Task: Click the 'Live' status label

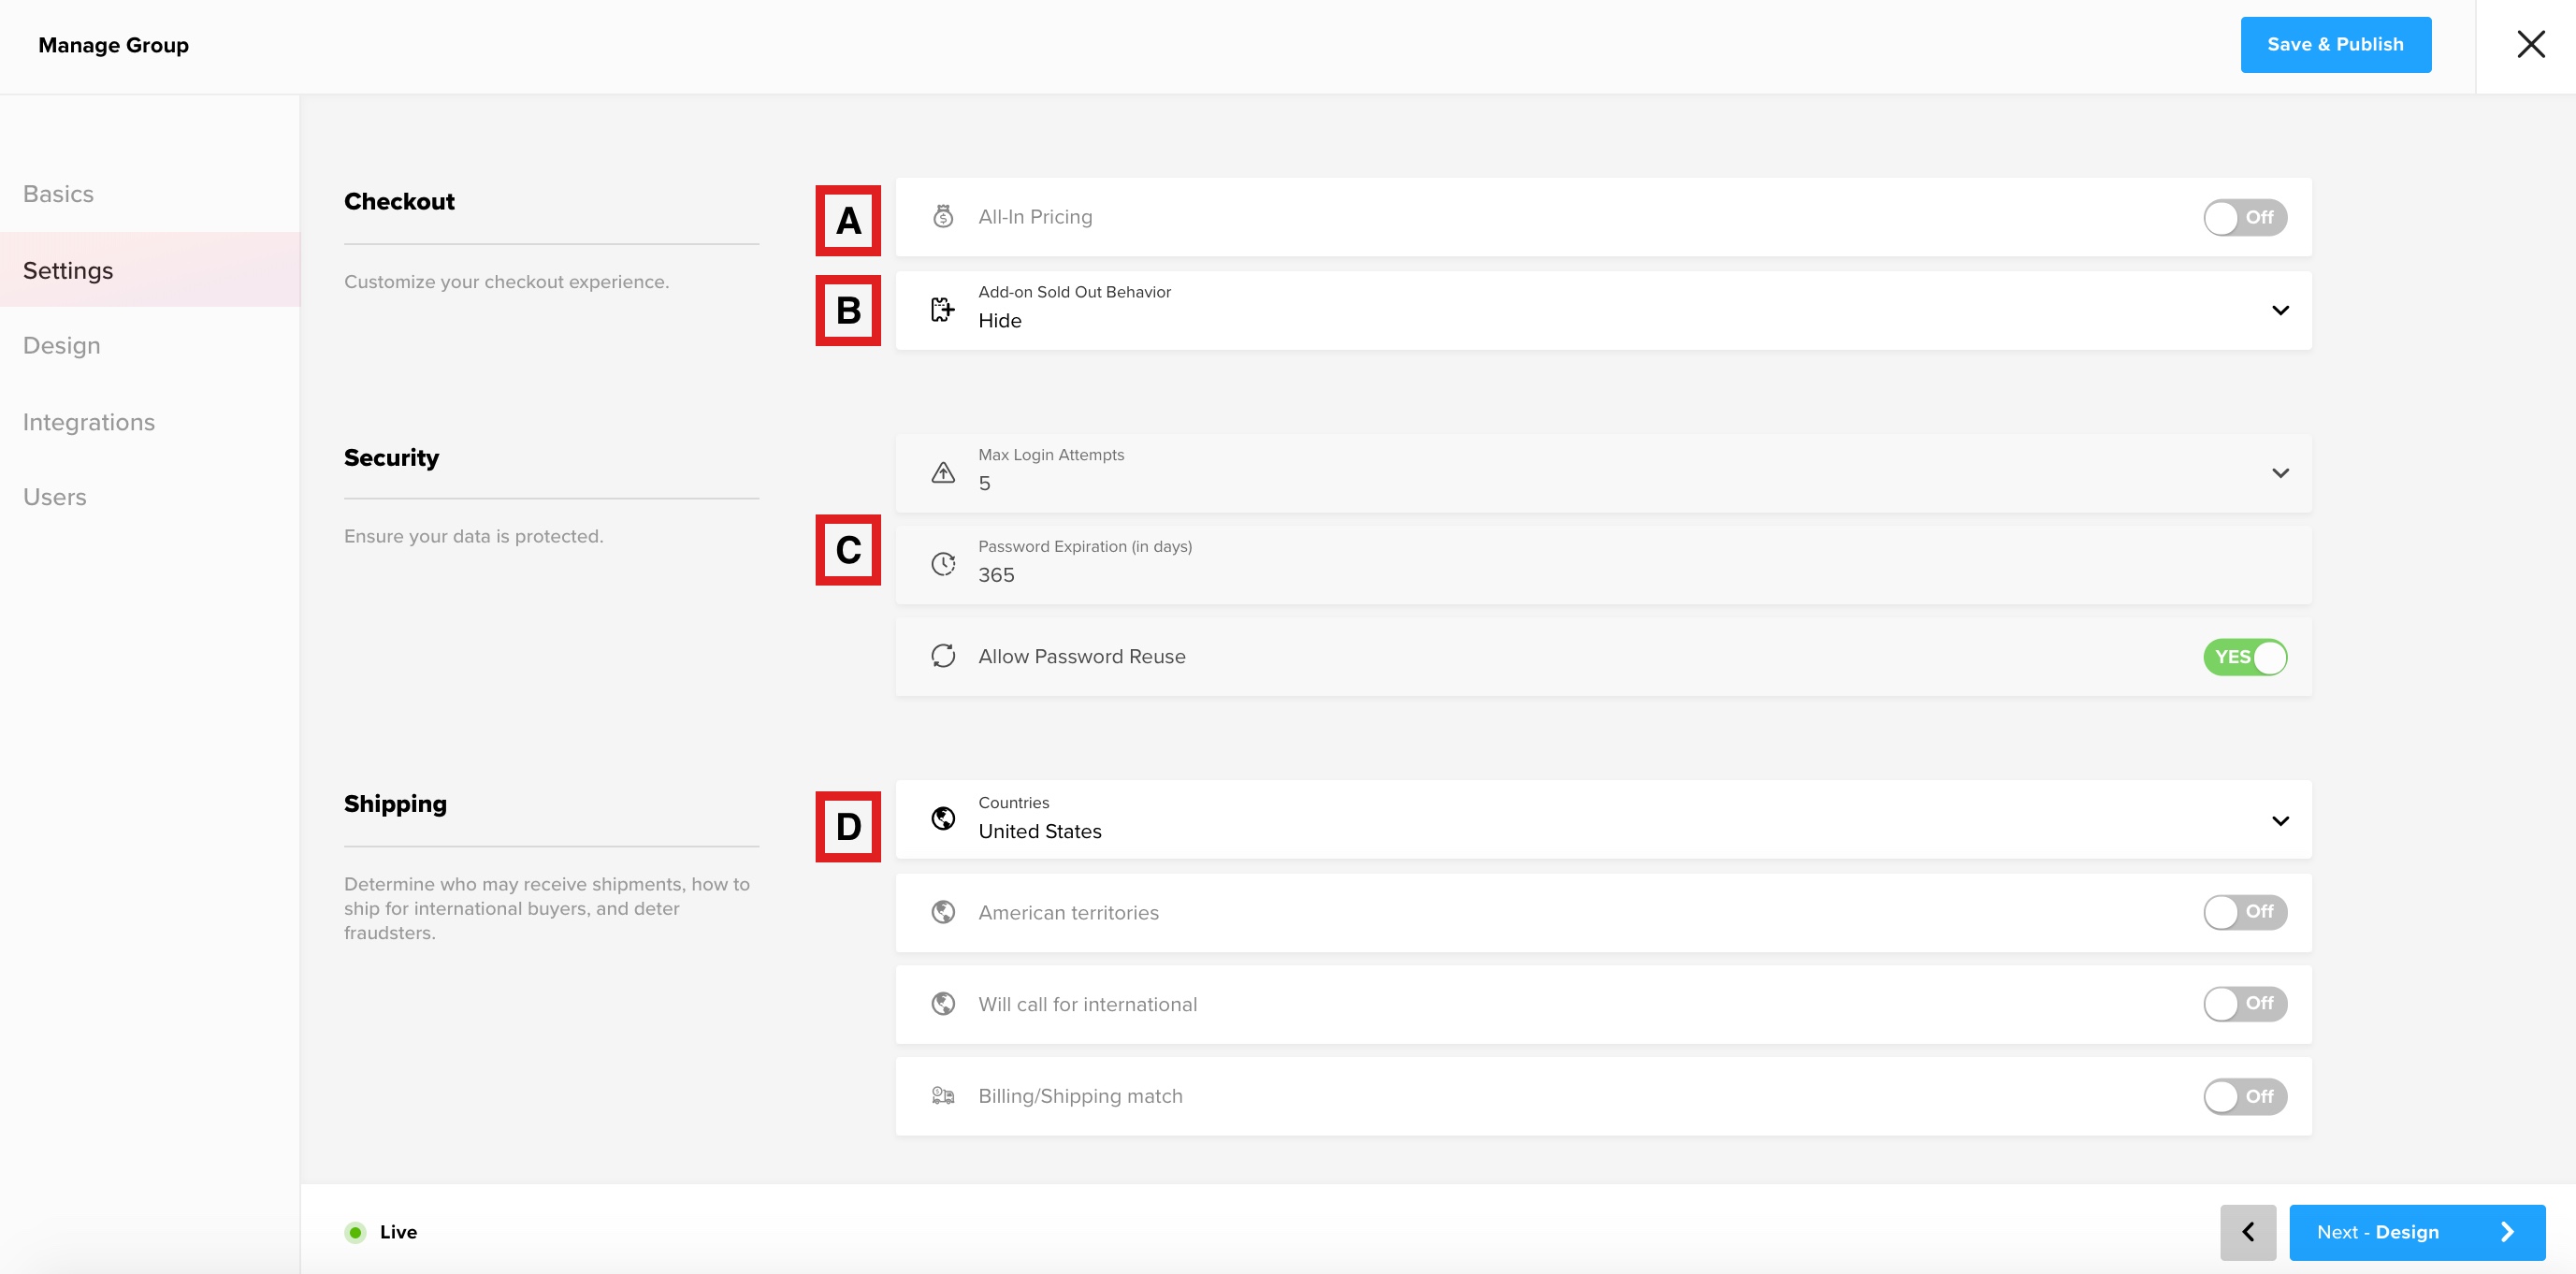Action: [398, 1232]
